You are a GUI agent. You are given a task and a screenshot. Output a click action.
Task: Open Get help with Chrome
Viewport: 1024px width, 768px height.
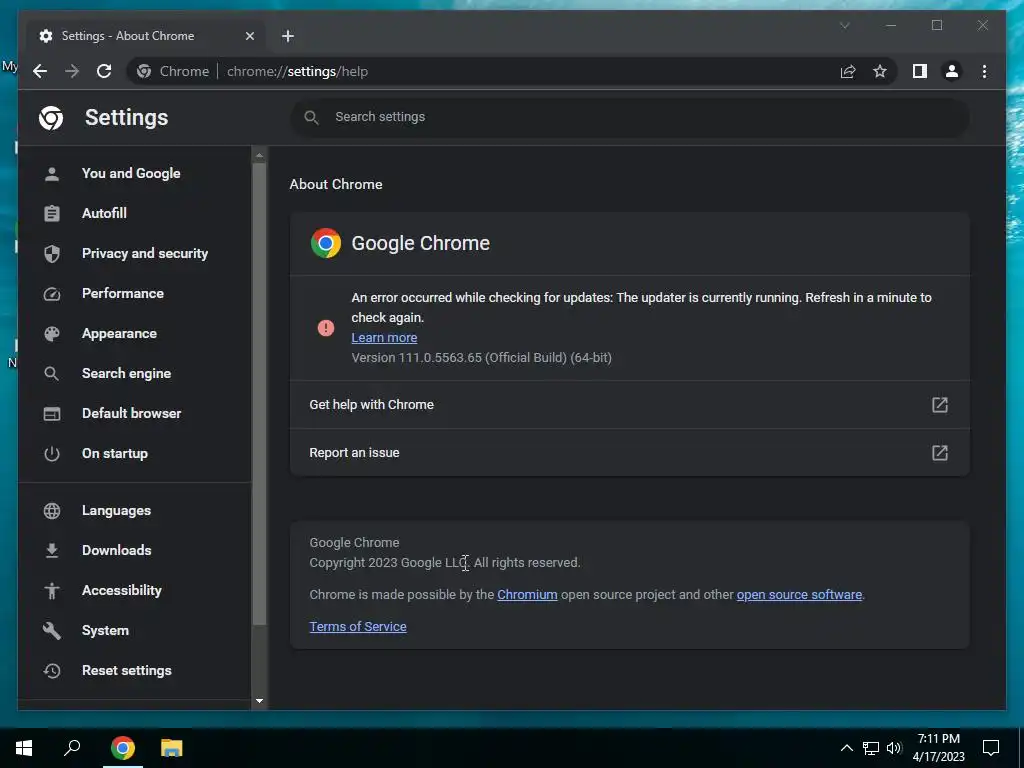630,405
